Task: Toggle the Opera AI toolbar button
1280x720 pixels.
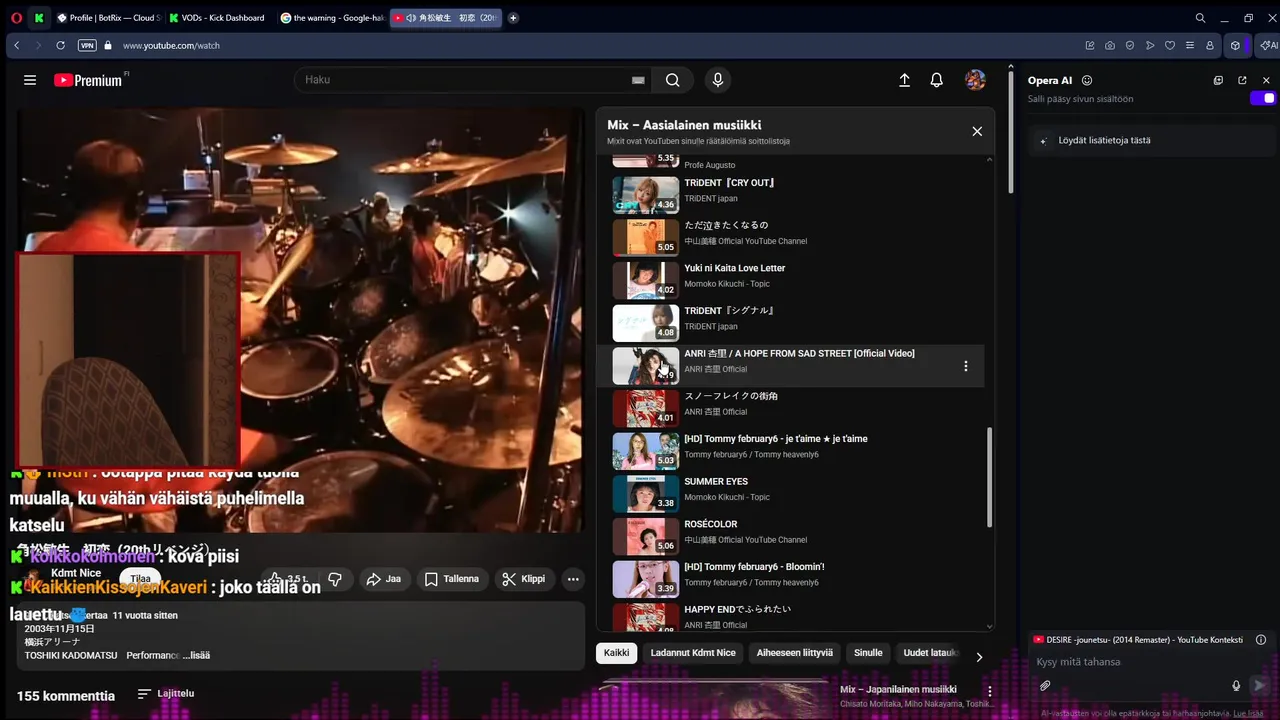Action: (x=1267, y=45)
